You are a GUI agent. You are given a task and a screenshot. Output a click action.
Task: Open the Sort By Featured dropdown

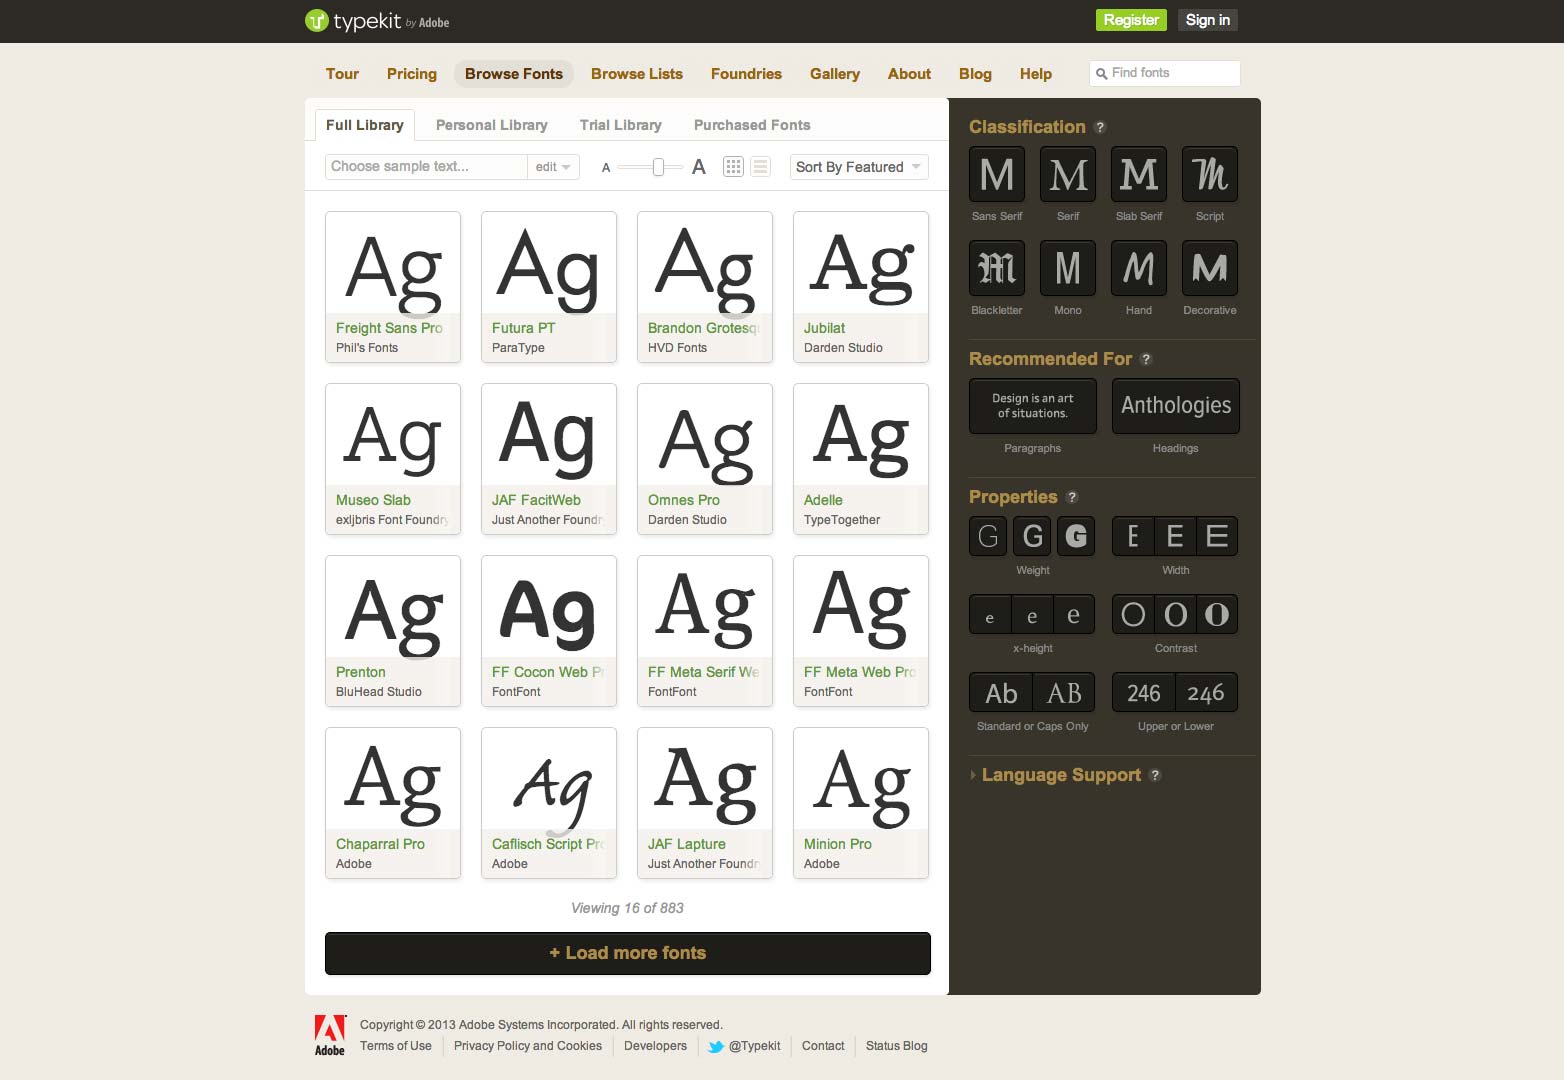click(859, 167)
